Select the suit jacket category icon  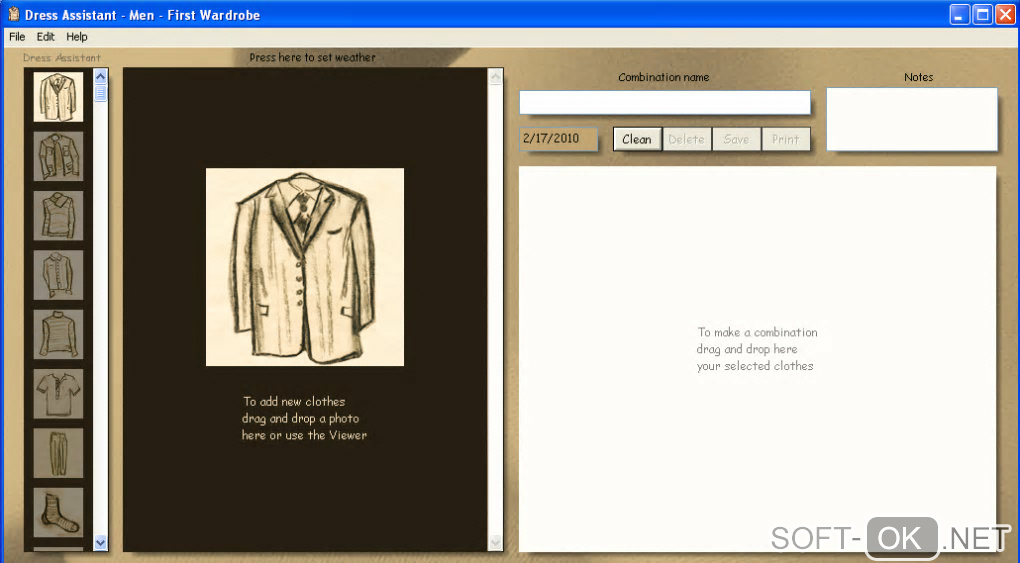[x=59, y=97]
